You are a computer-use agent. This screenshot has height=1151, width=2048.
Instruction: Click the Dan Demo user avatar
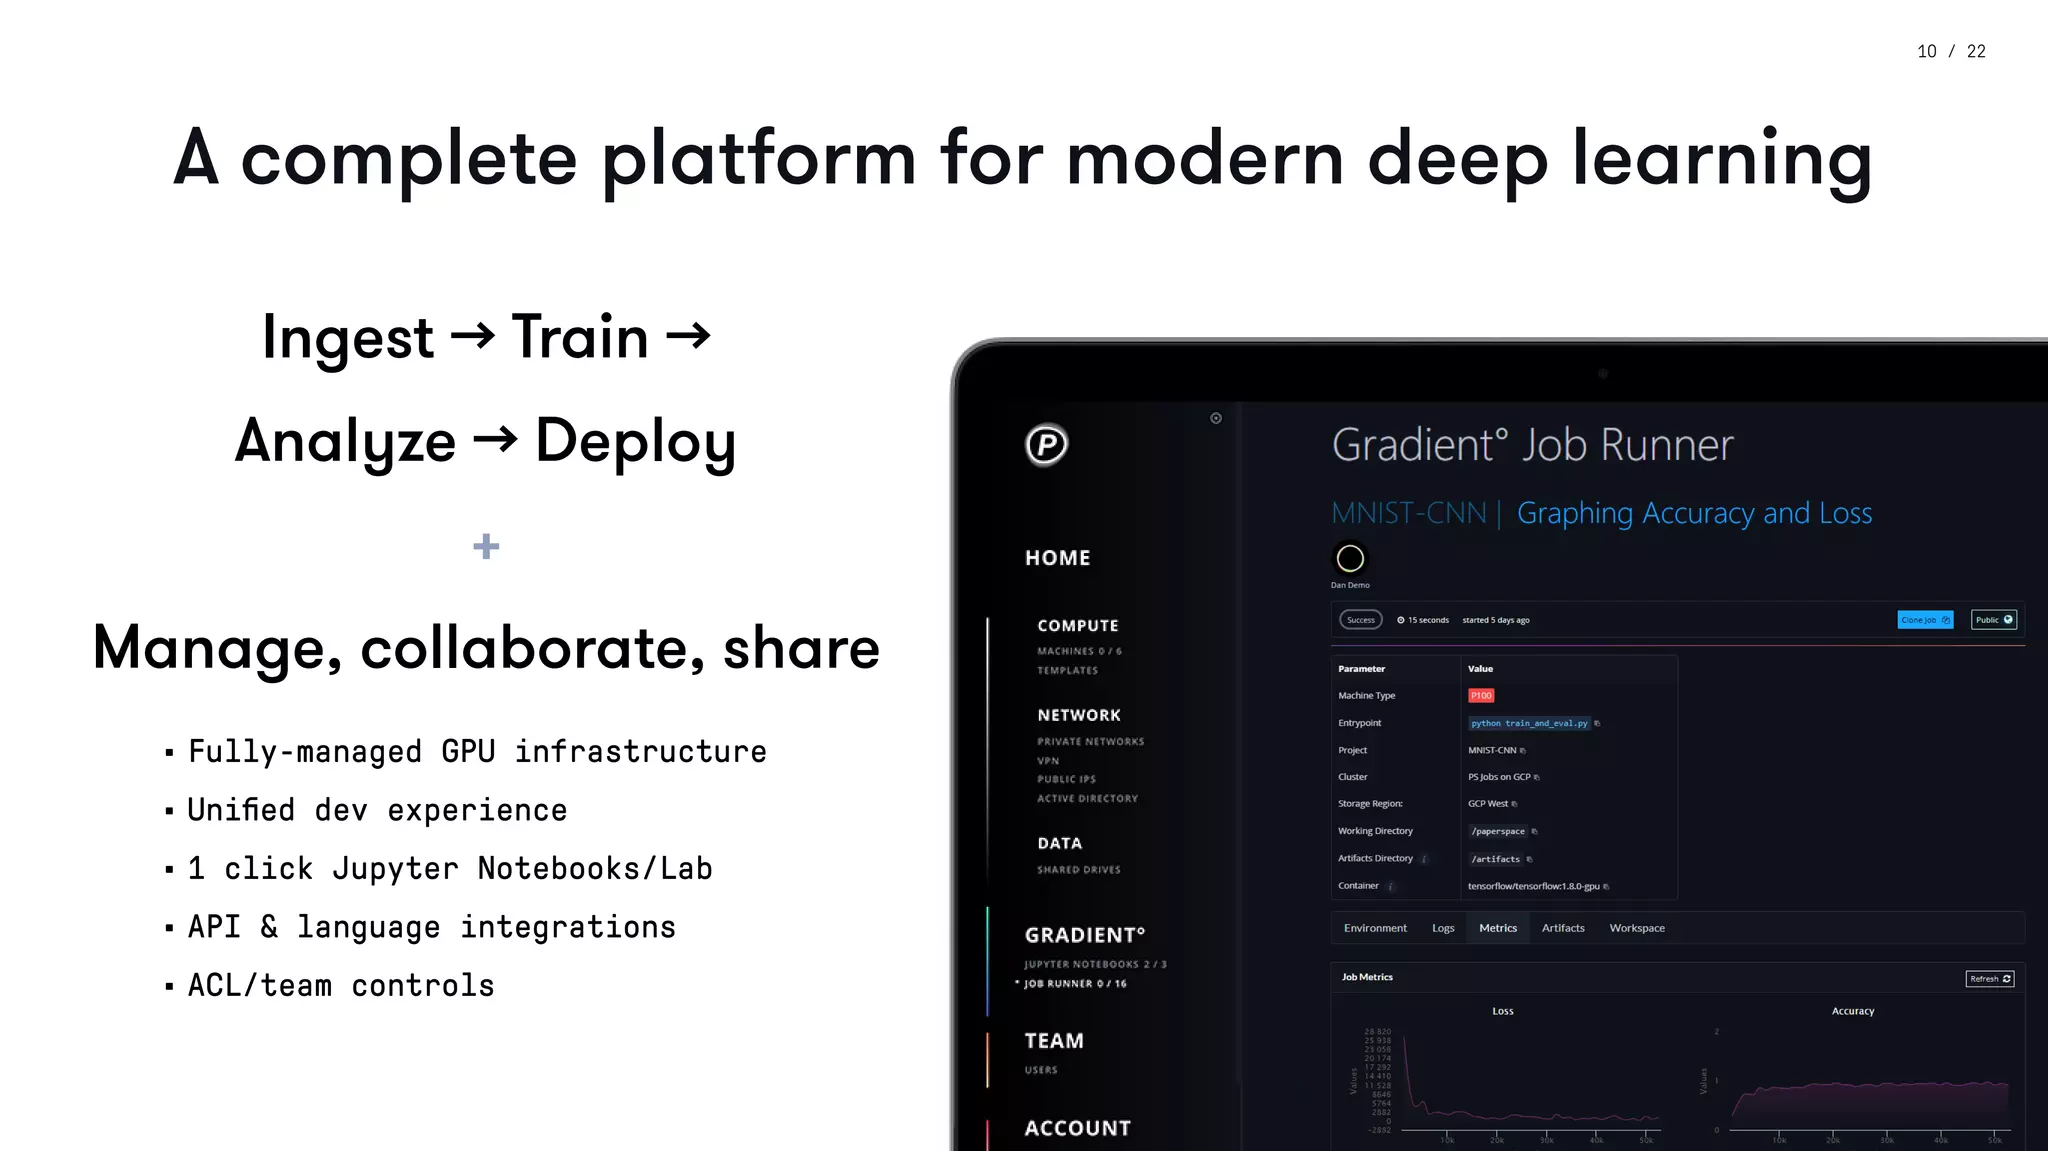click(1350, 558)
